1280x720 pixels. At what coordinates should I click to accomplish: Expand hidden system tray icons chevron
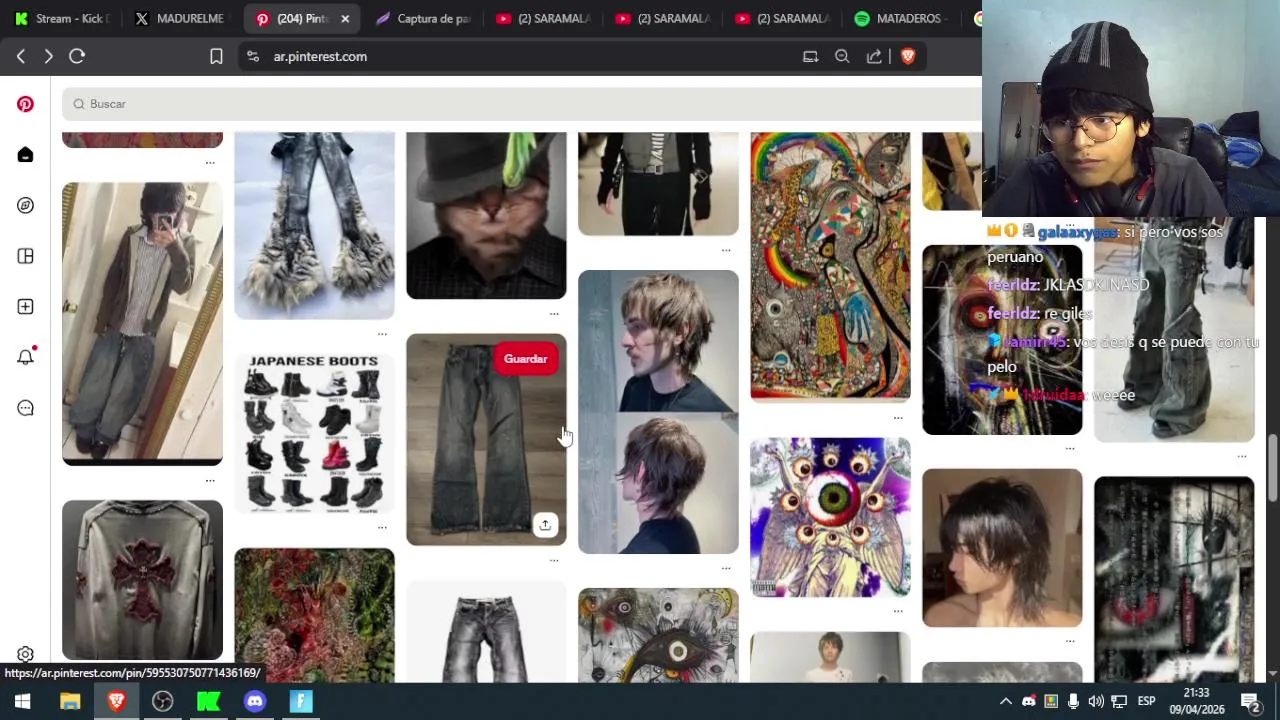pos(1006,701)
